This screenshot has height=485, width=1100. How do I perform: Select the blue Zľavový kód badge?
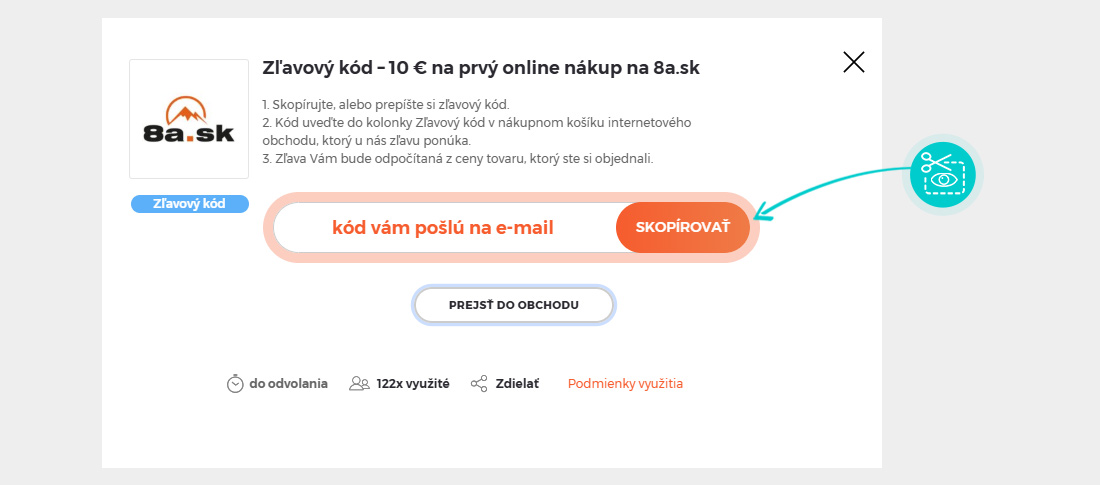tap(189, 204)
